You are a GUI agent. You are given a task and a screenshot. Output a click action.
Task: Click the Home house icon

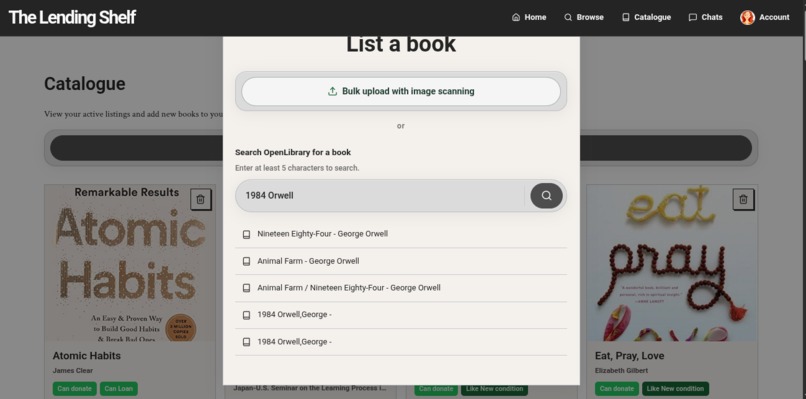[x=516, y=17]
